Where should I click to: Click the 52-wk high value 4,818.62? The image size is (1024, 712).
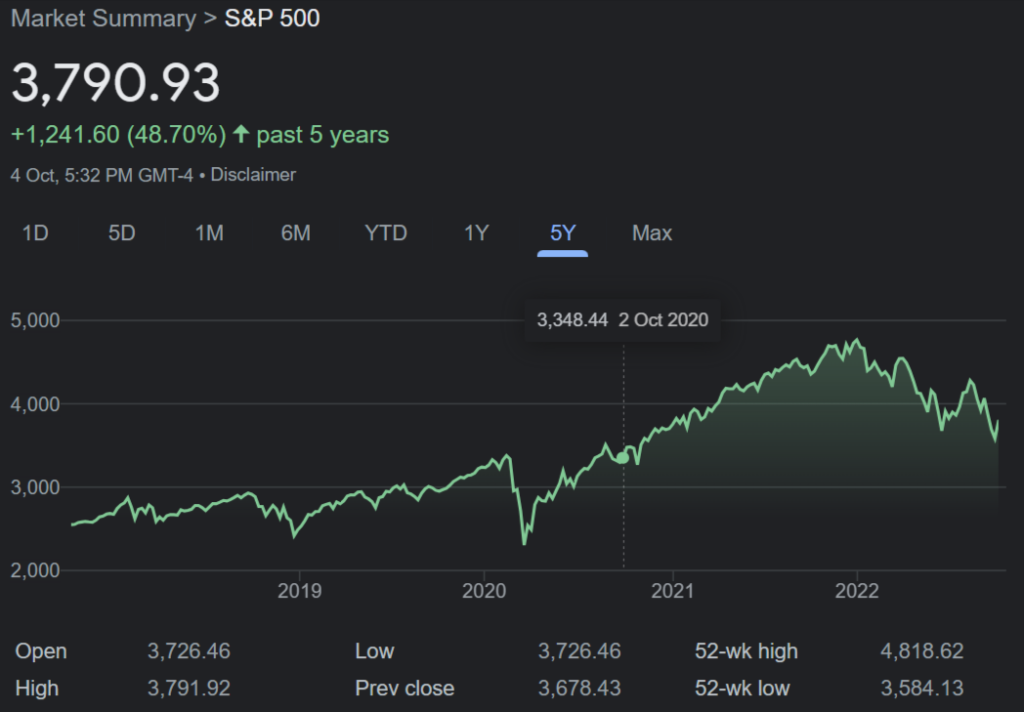click(x=922, y=651)
